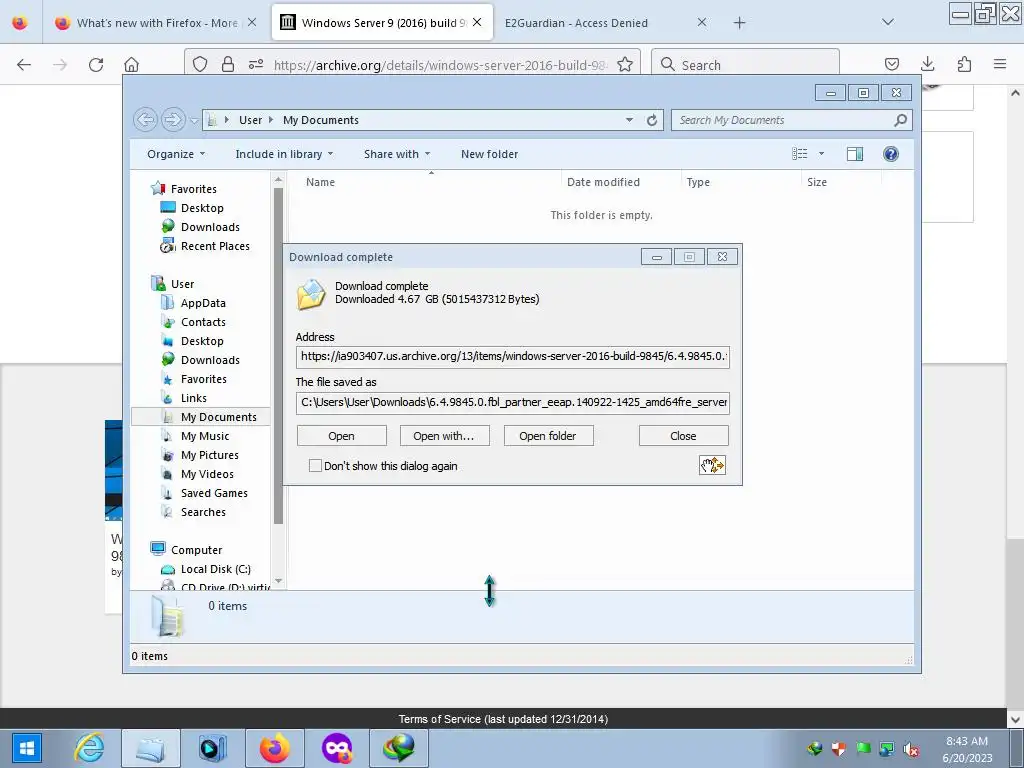Open Recent Places in the navigation pane
This screenshot has width=1024, height=768.
[x=215, y=246]
